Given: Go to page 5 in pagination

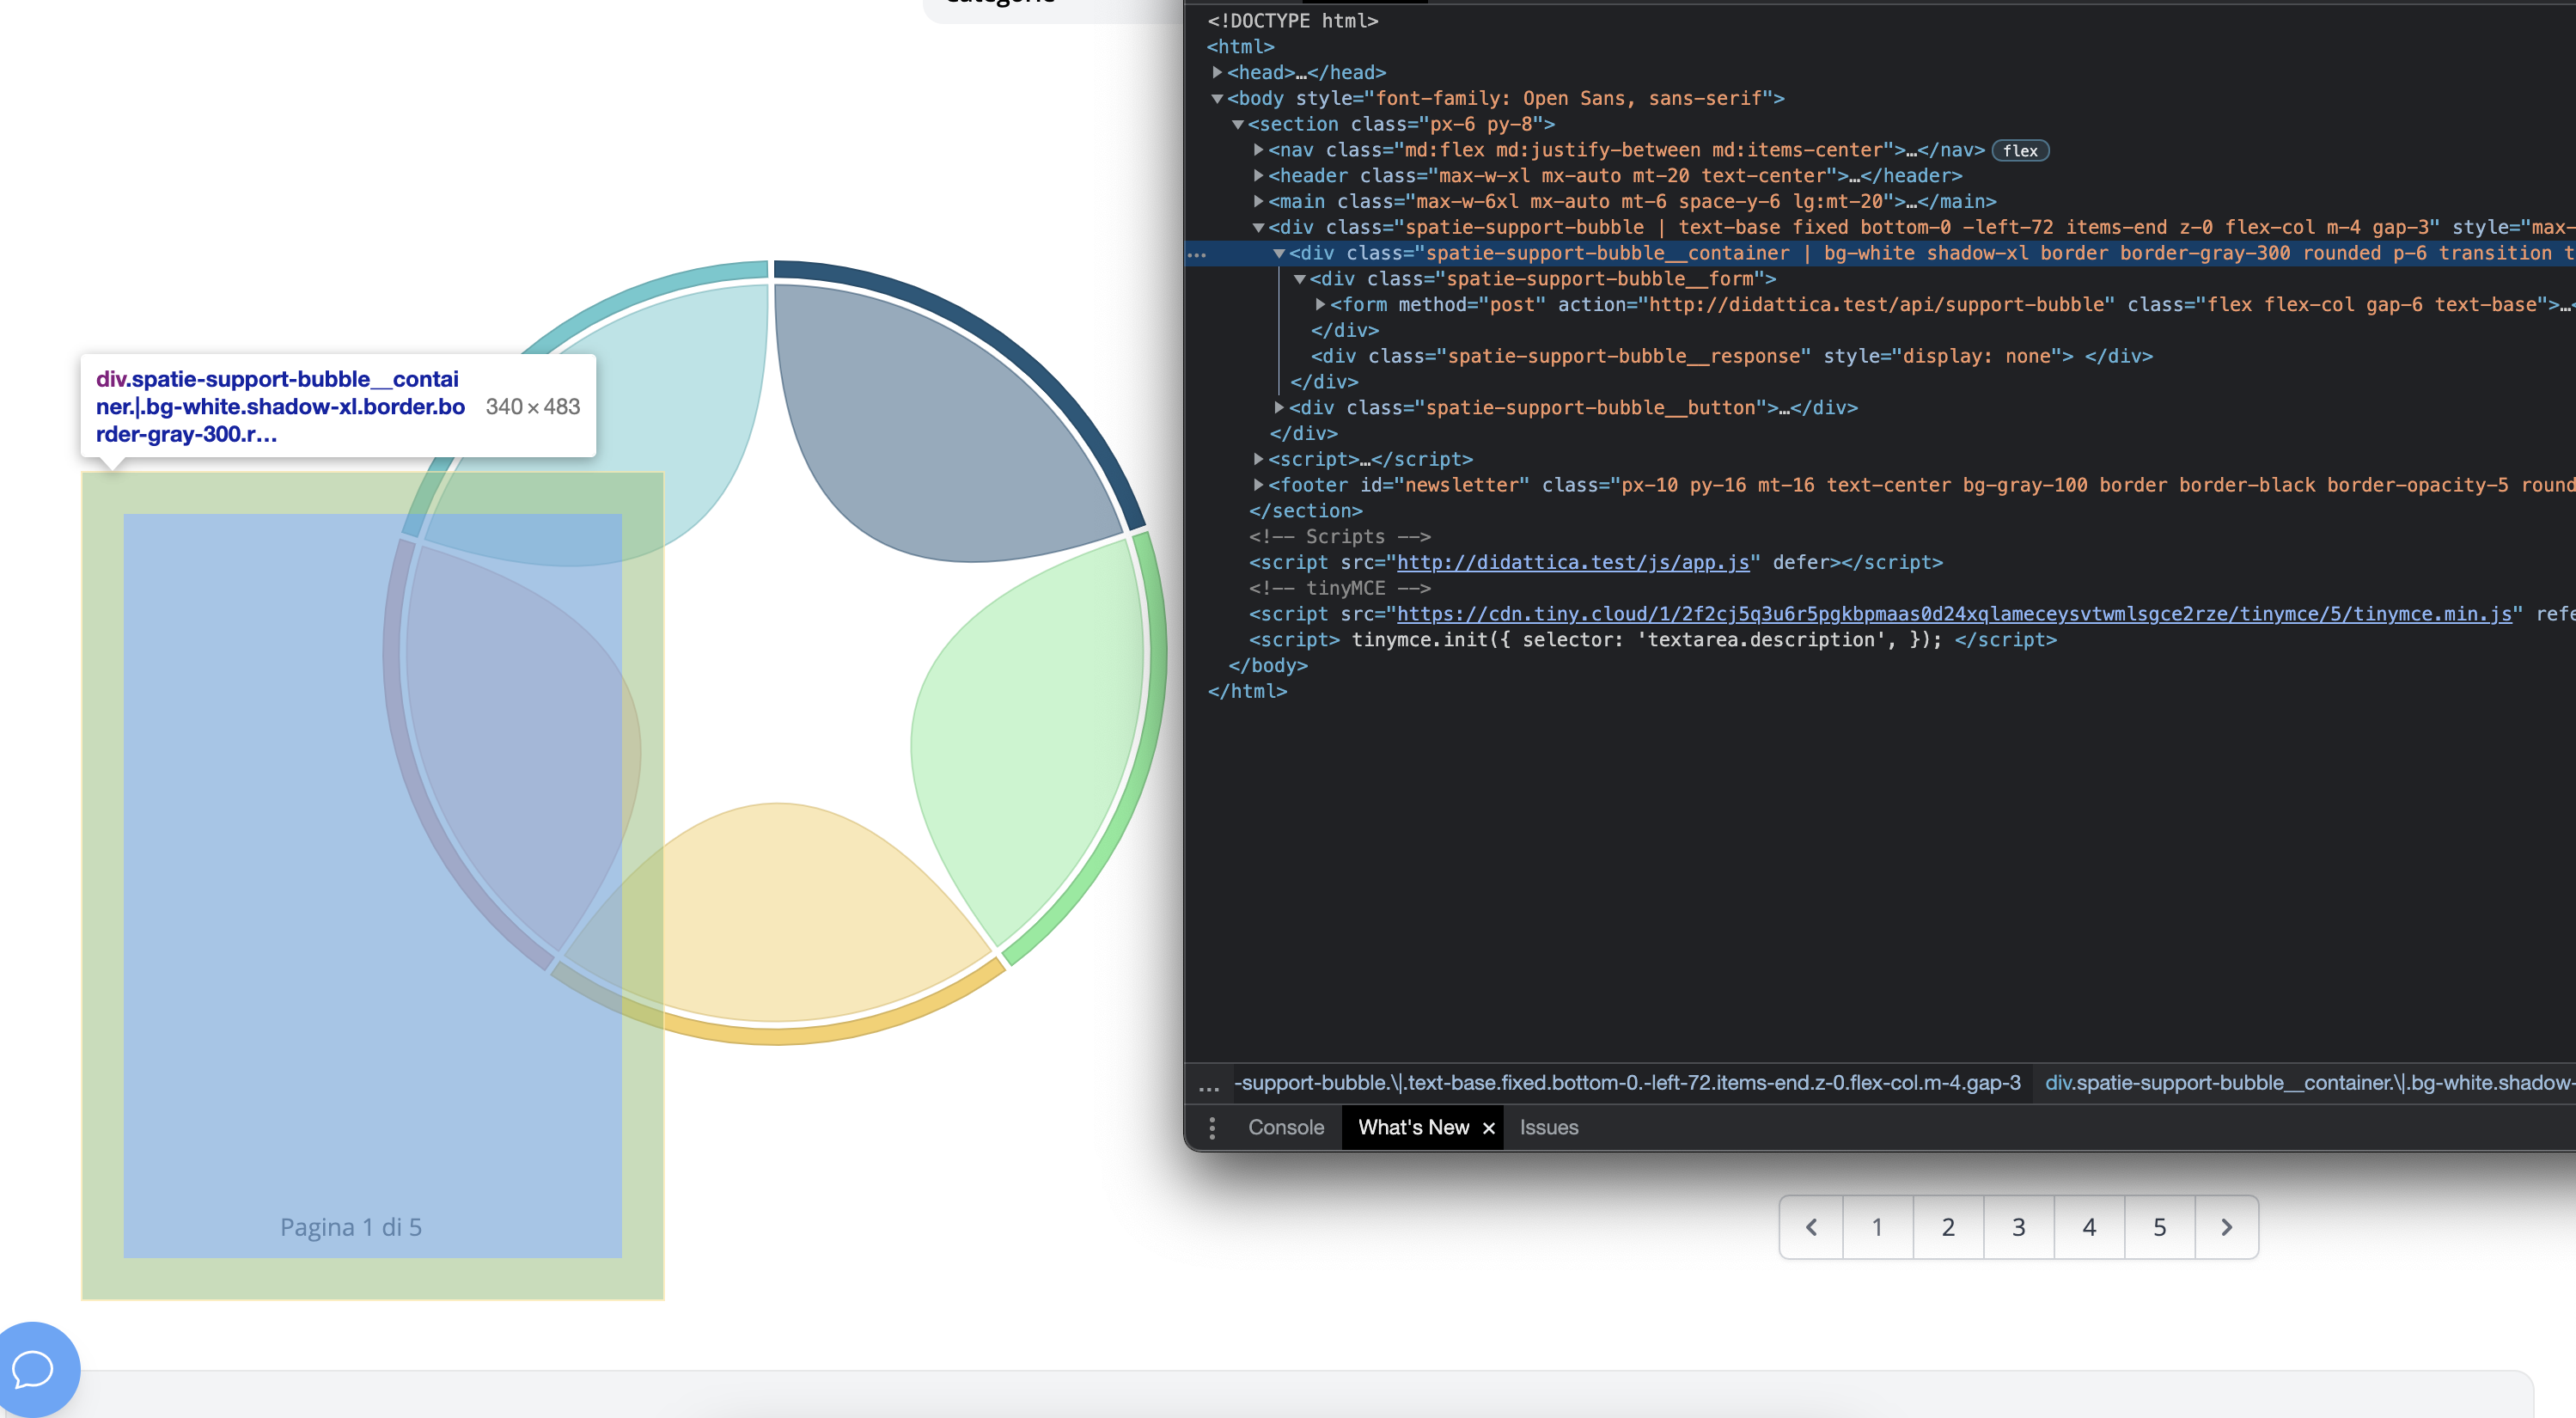Looking at the screenshot, I should click(2159, 1227).
